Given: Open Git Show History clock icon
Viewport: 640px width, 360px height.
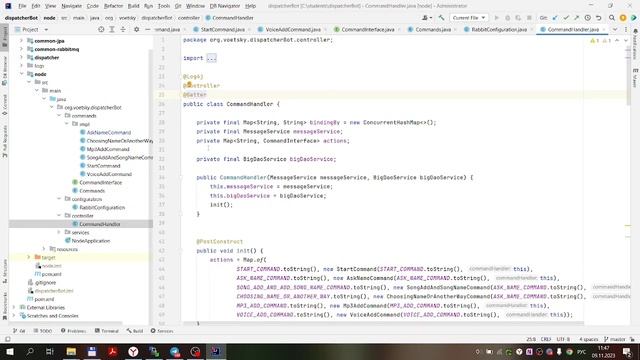Looking at the screenshot, I should tap(588, 18).
